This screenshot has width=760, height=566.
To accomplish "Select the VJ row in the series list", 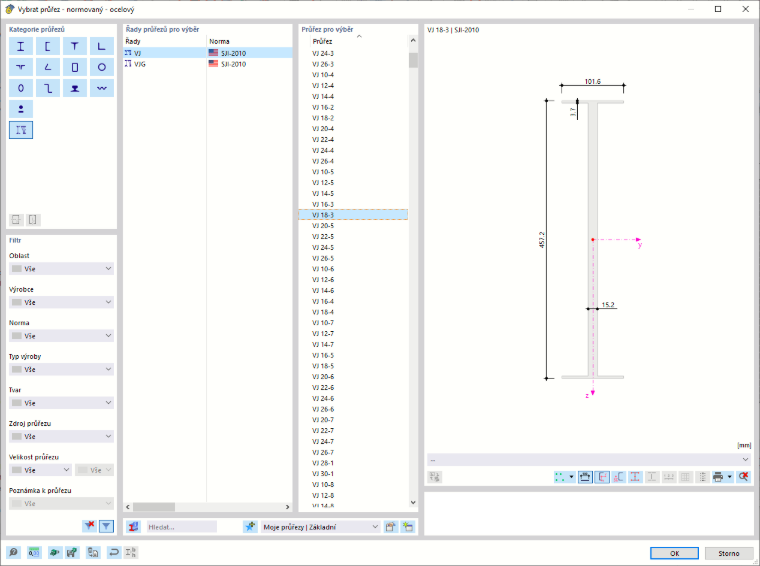I will (x=208, y=53).
